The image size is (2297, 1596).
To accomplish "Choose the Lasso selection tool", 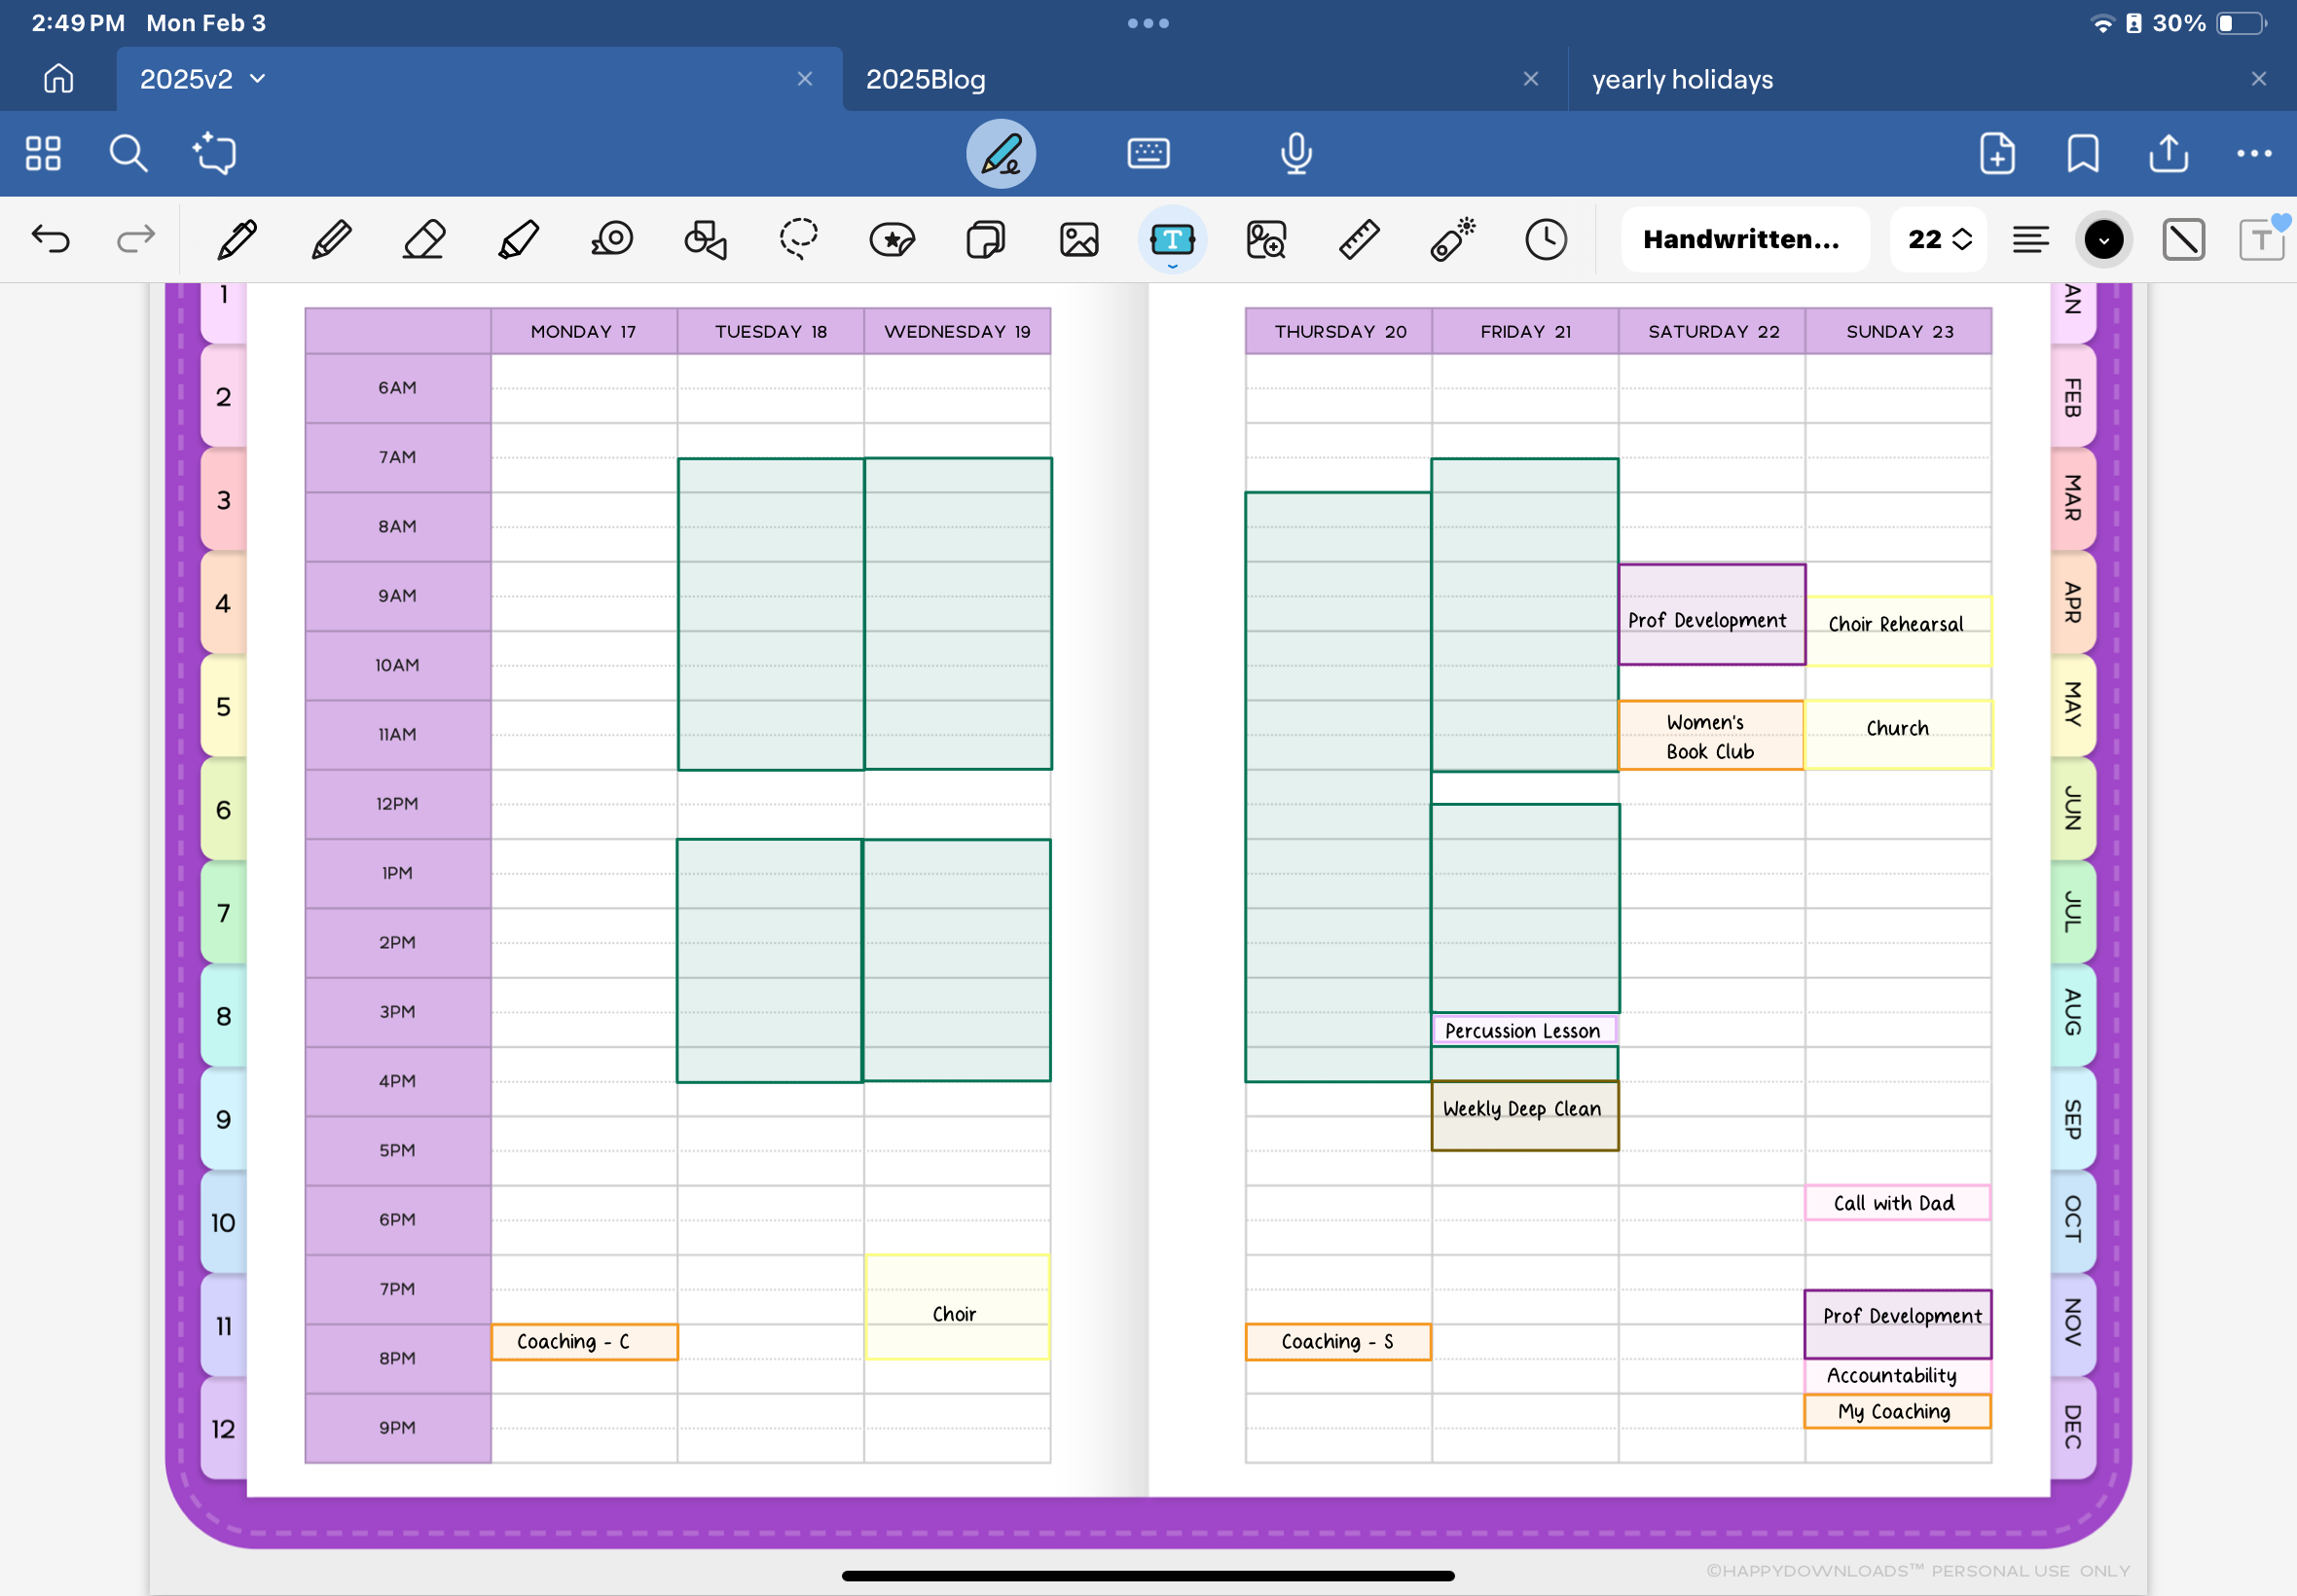I will tap(798, 240).
